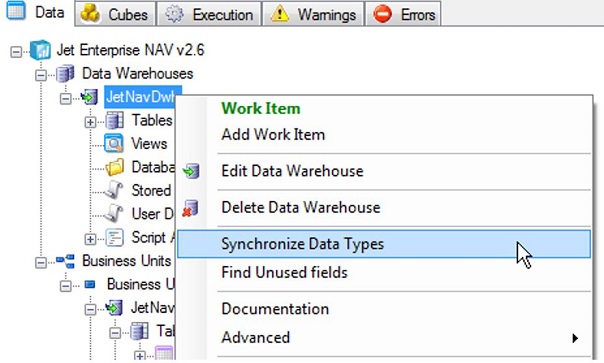The height and width of the screenshot is (363, 604).
Task: Click the JetNavDwh warehouse icon
Action: (89, 97)
